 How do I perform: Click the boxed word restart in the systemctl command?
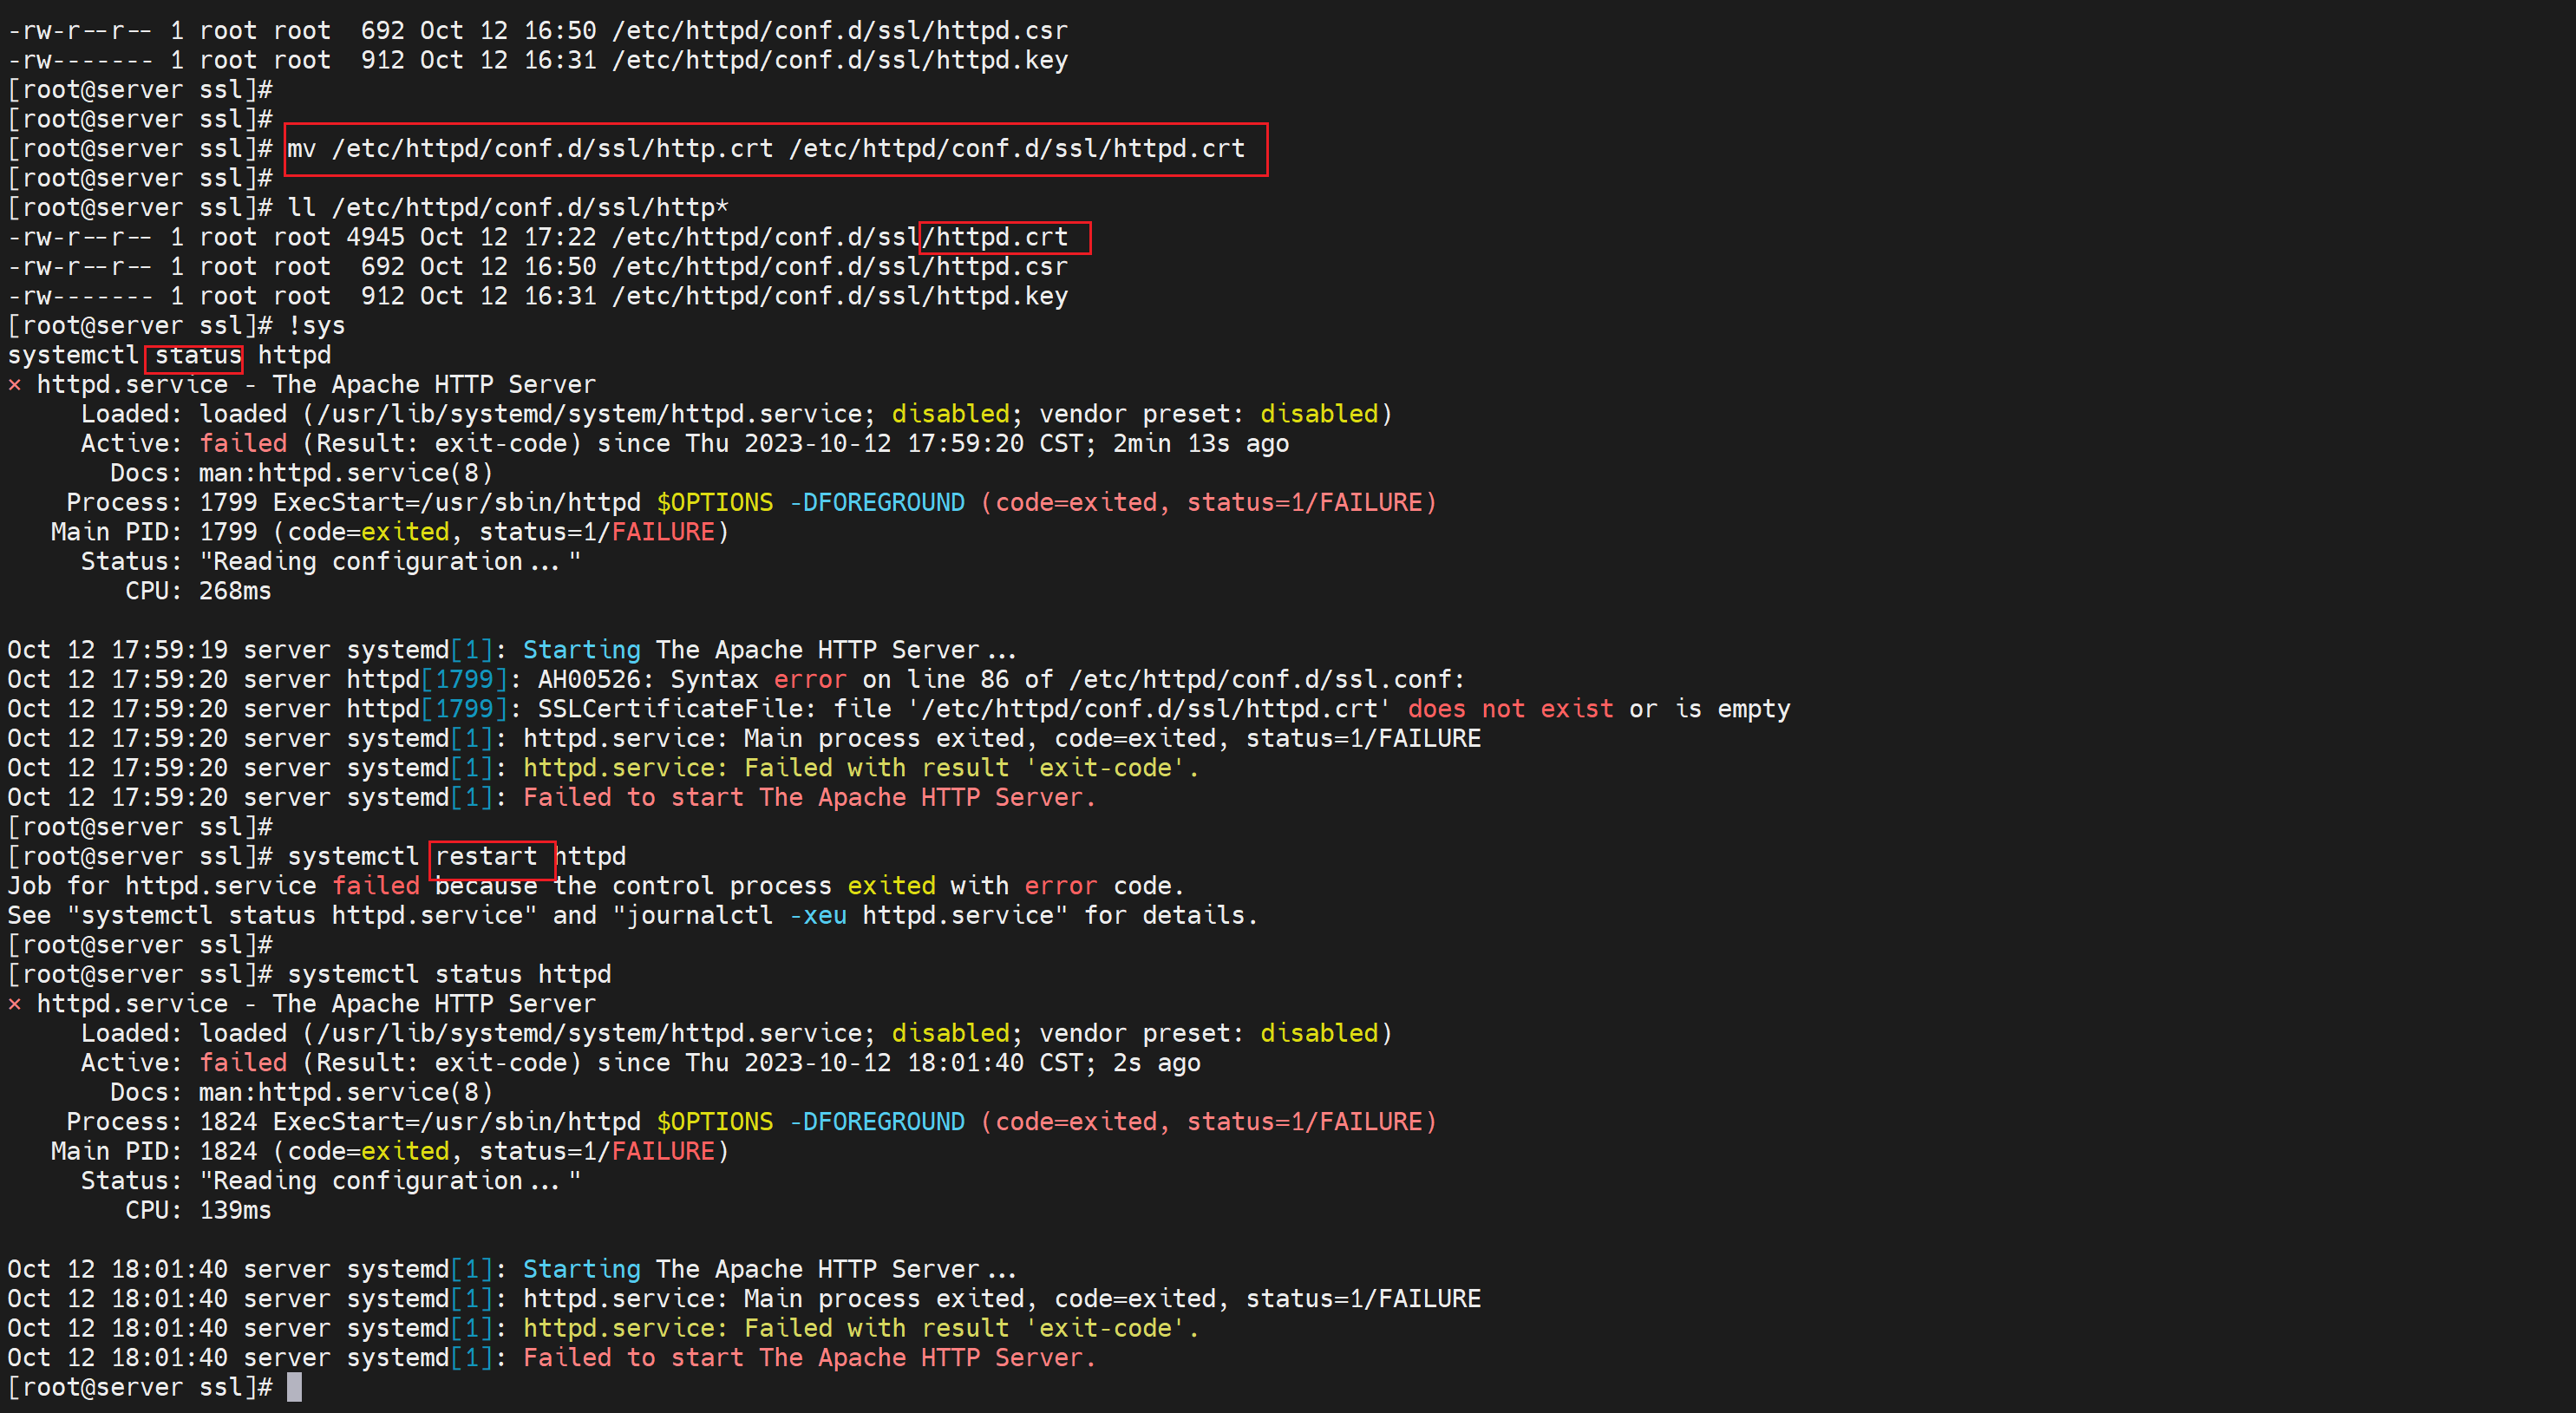(x=486, y=857)
